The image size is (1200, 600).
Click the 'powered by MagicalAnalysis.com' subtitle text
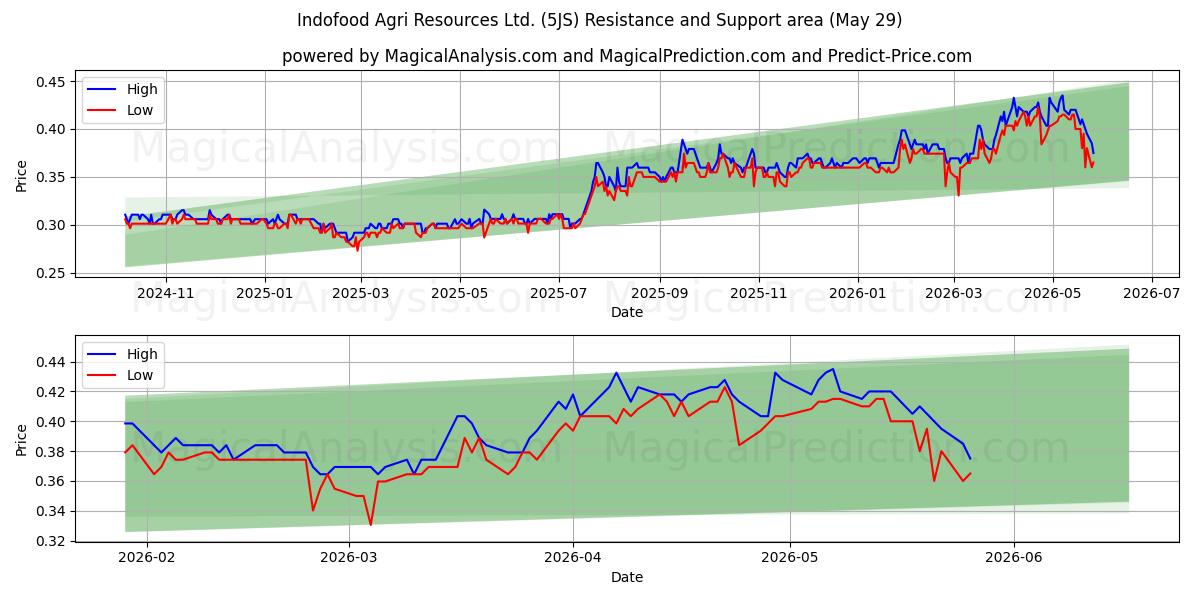click(627, 56)
